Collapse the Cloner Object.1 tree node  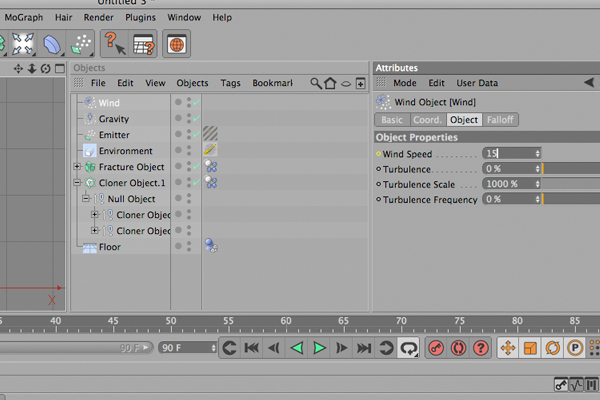pos(77,183)
